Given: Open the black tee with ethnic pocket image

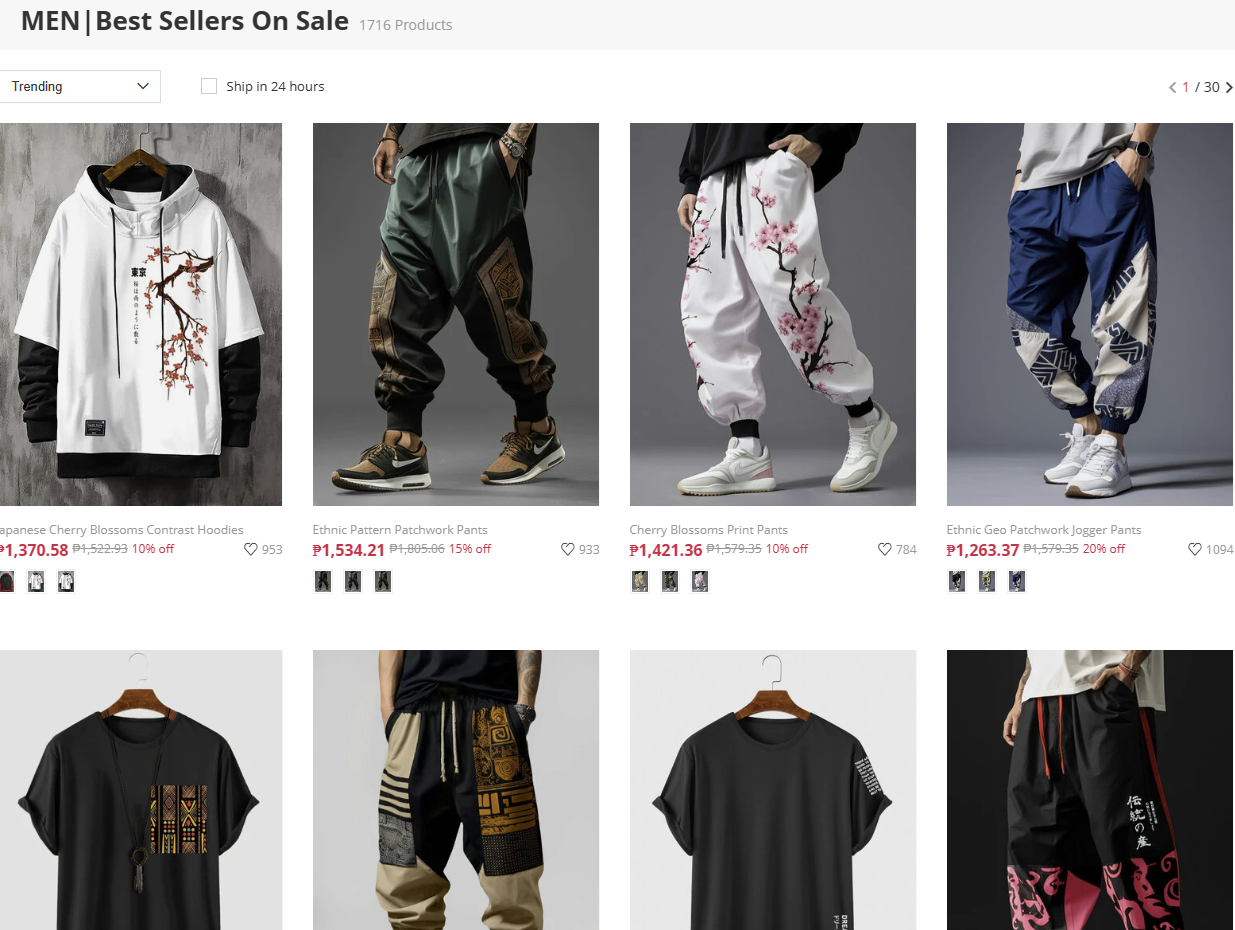Looking at the screenshot, I should coord(141,790).
